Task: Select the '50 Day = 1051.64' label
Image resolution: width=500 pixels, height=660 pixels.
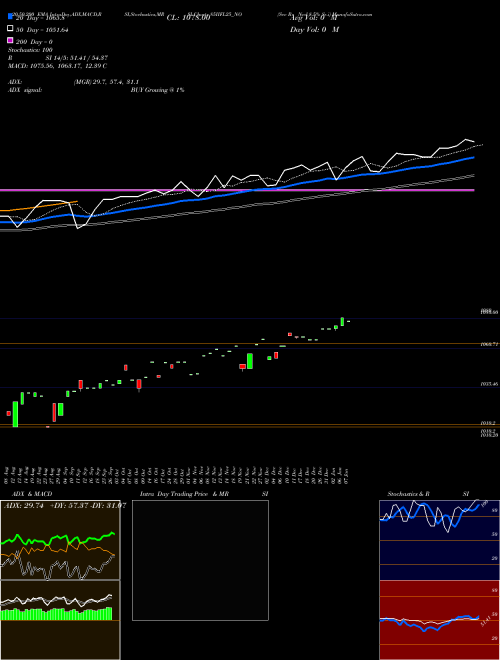Action: click(x=42, y=30)
